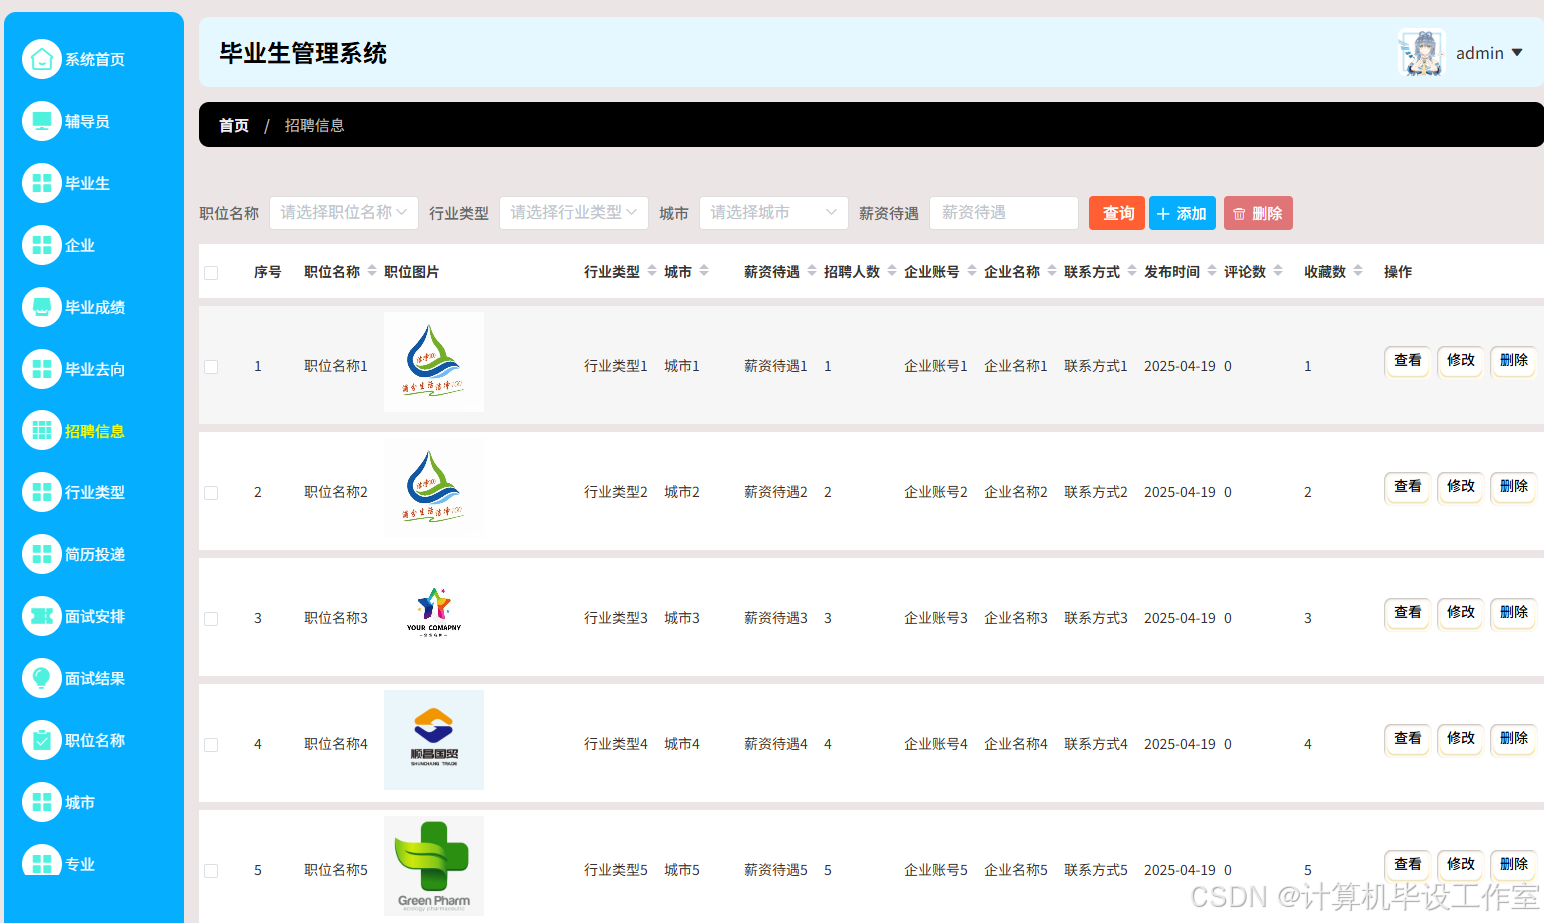This screenshot has width=1544, height=923.
Task: Sort by 城市 column arrows
Action: (704, 271)
